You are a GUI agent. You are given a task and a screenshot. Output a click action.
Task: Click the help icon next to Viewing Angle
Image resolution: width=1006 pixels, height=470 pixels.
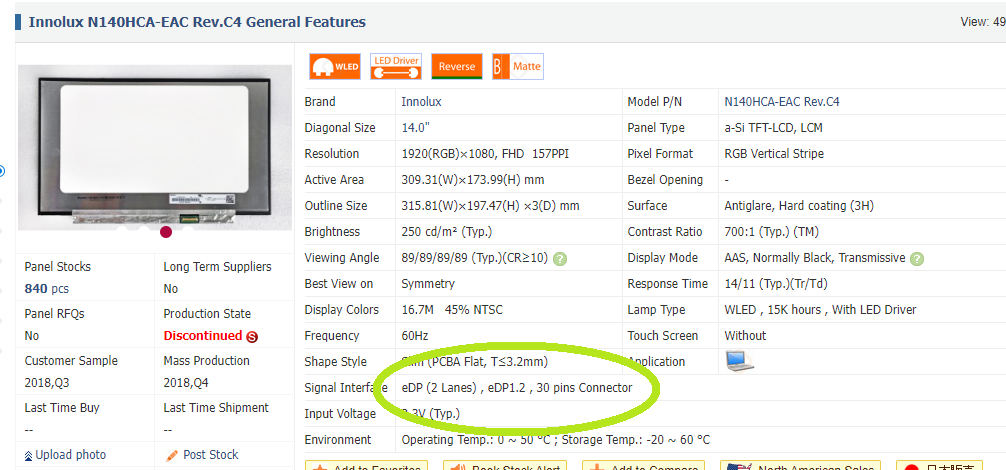click(x=560, y=259)
